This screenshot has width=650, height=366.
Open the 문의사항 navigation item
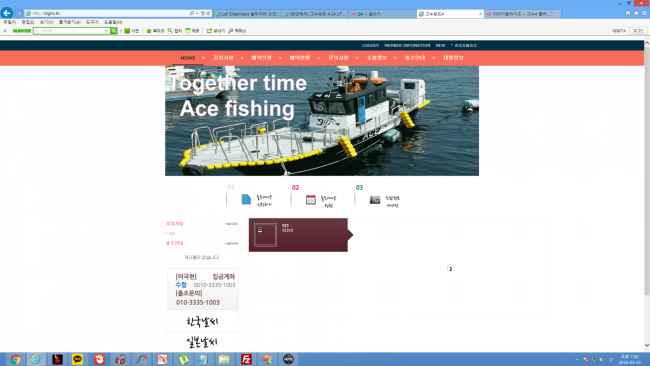click(338, 58)
